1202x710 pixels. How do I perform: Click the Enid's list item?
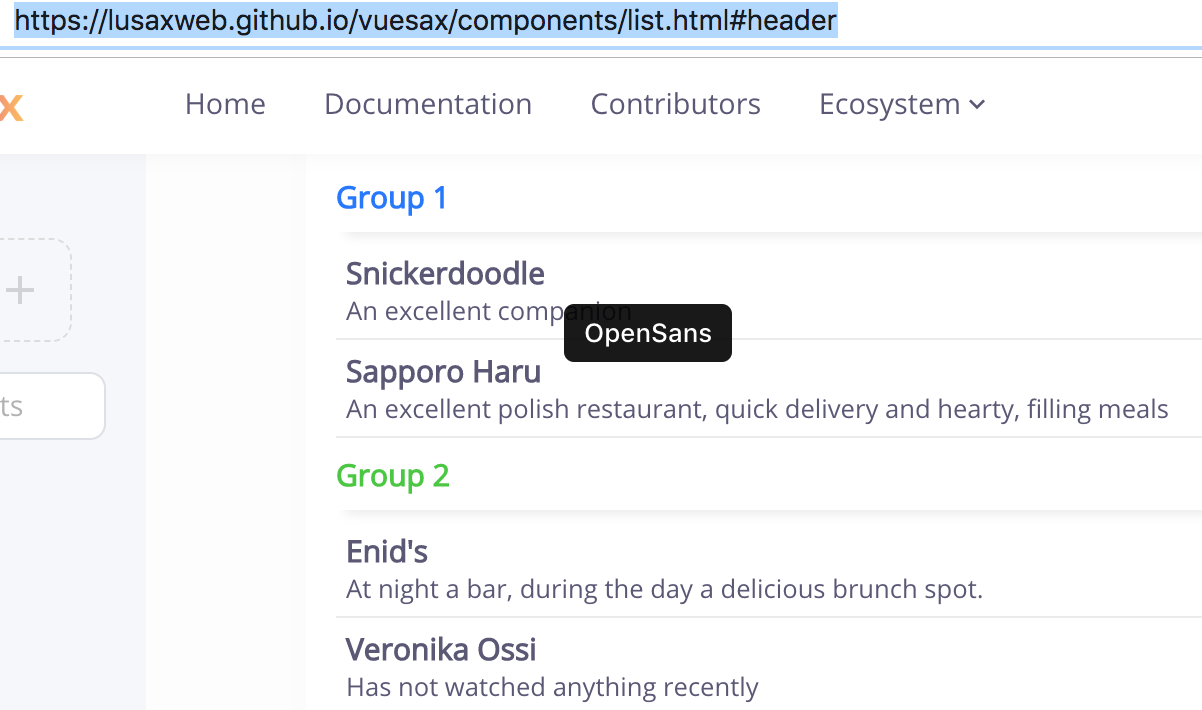tap(387, 550)
